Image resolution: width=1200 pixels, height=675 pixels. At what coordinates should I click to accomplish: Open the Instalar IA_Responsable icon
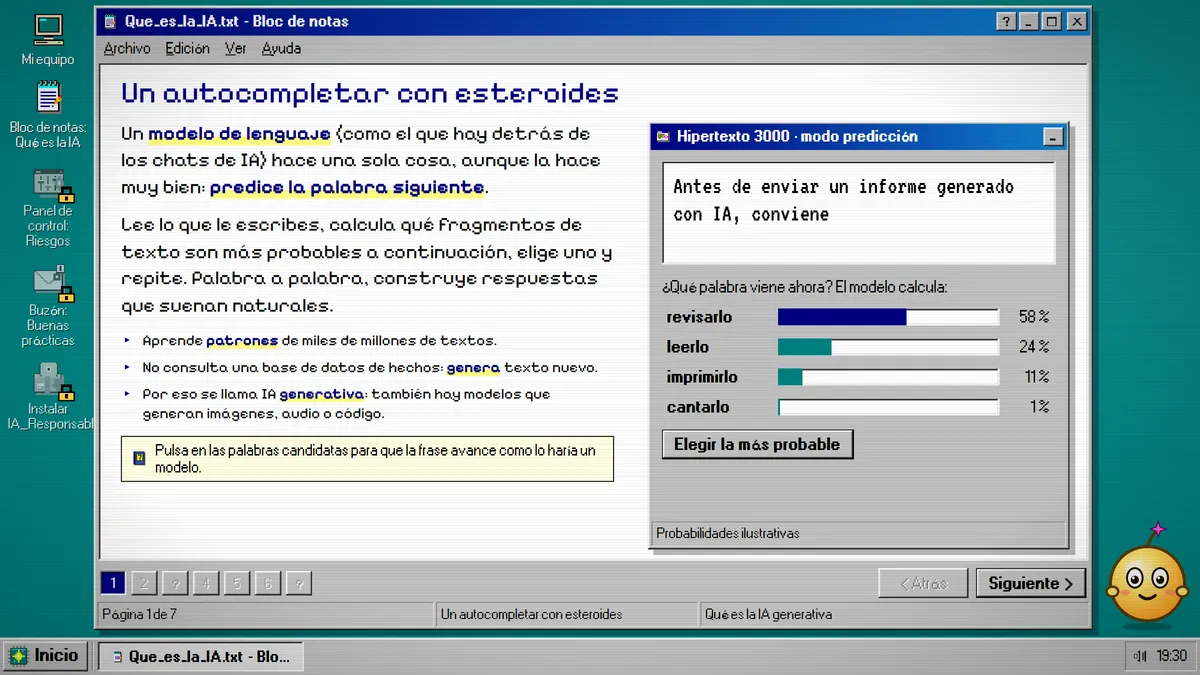(x=48, y=397)
